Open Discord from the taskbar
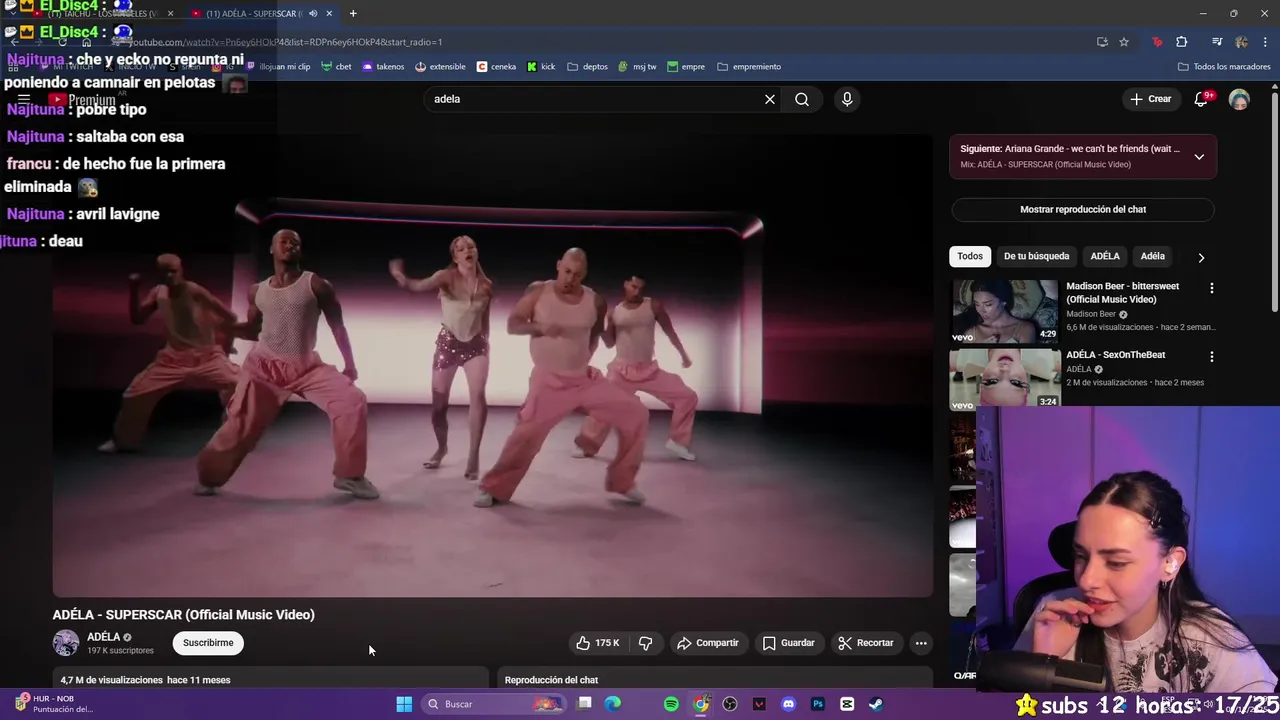Screen dimensions: 1280x720 tap(789, 704)
